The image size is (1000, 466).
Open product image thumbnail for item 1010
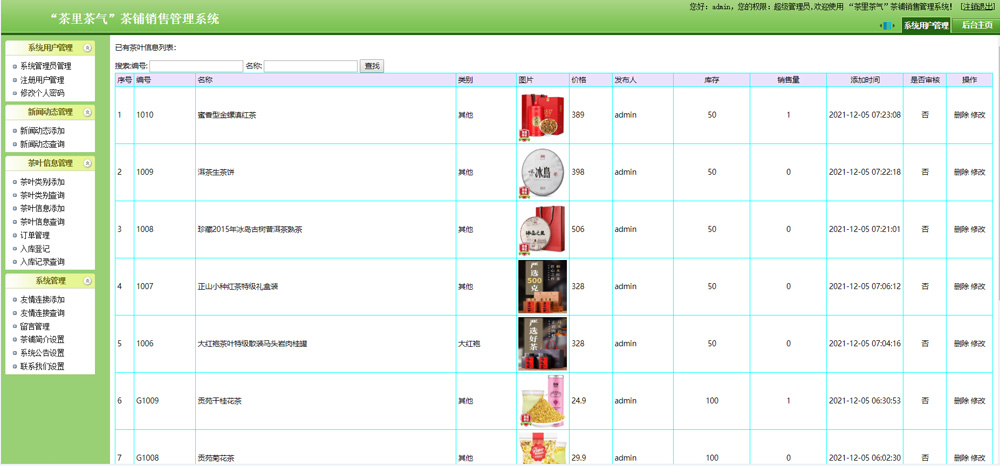tap(542, 115)
